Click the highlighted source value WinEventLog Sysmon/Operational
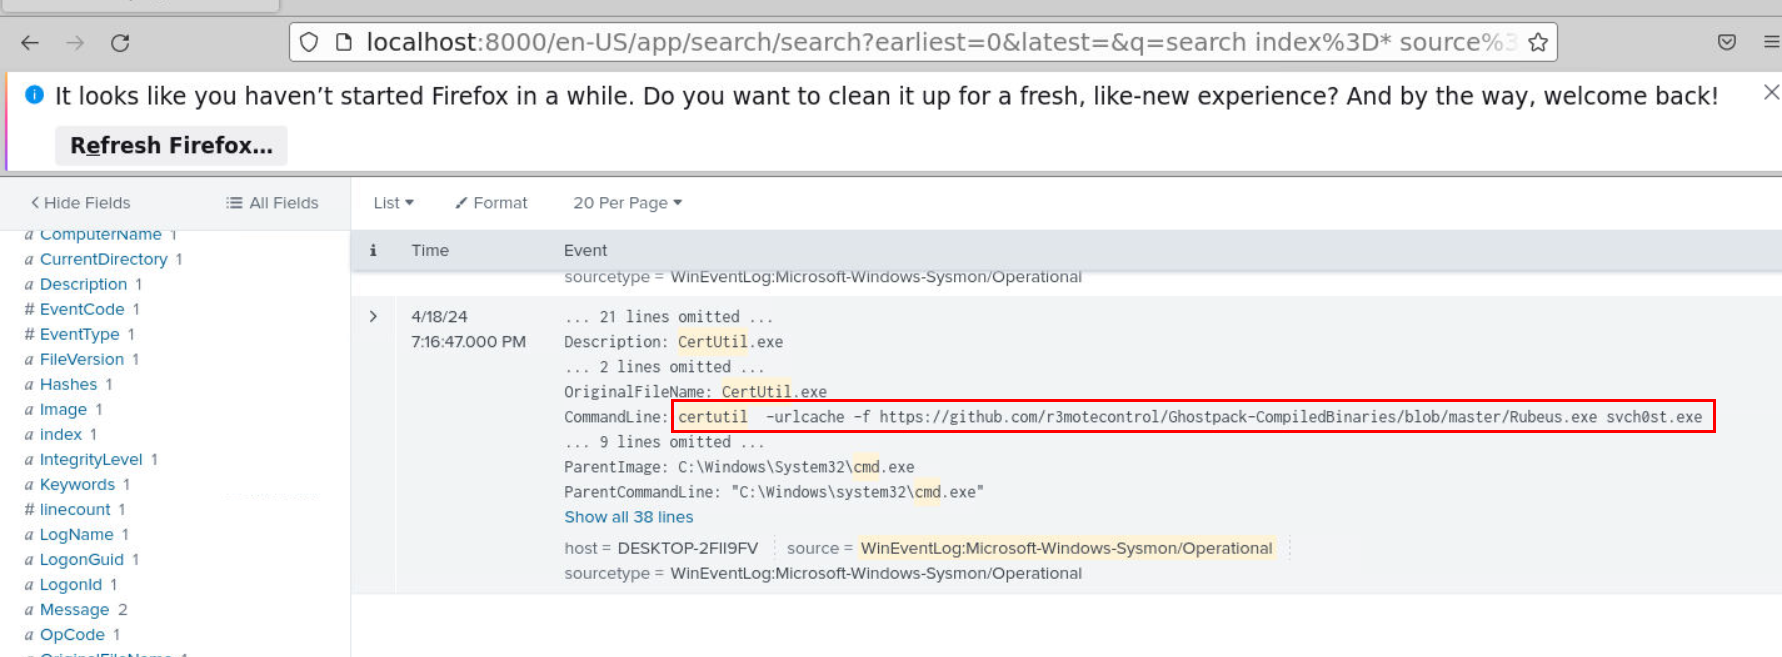Viewport: 1782px width, 657px height. pos(1066,548)
